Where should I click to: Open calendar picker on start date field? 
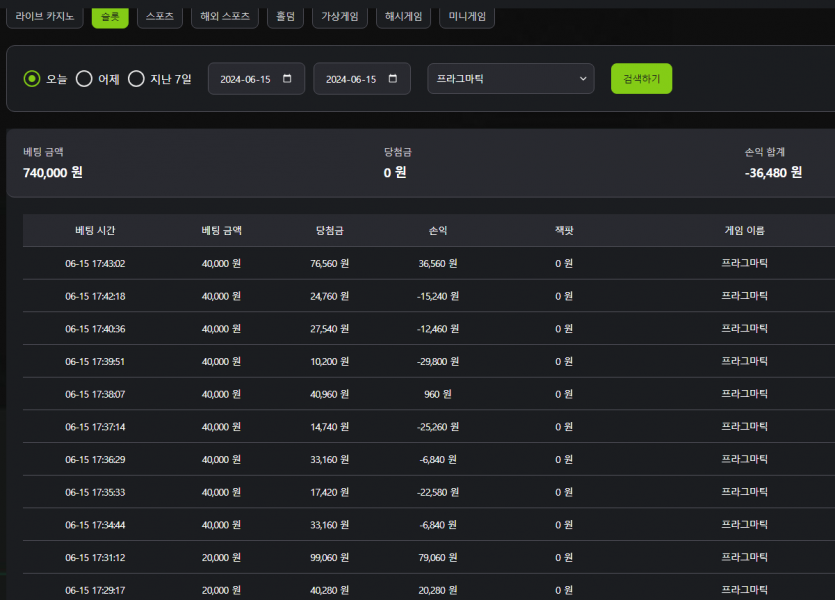click(x=287, y=79)
